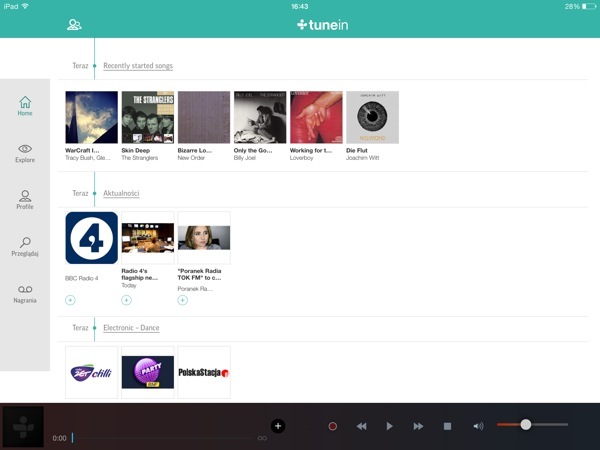Image resolution: width=600 pixels, height=450 pixels.
Task: Click the Die Flut song title
Action: 357,150
